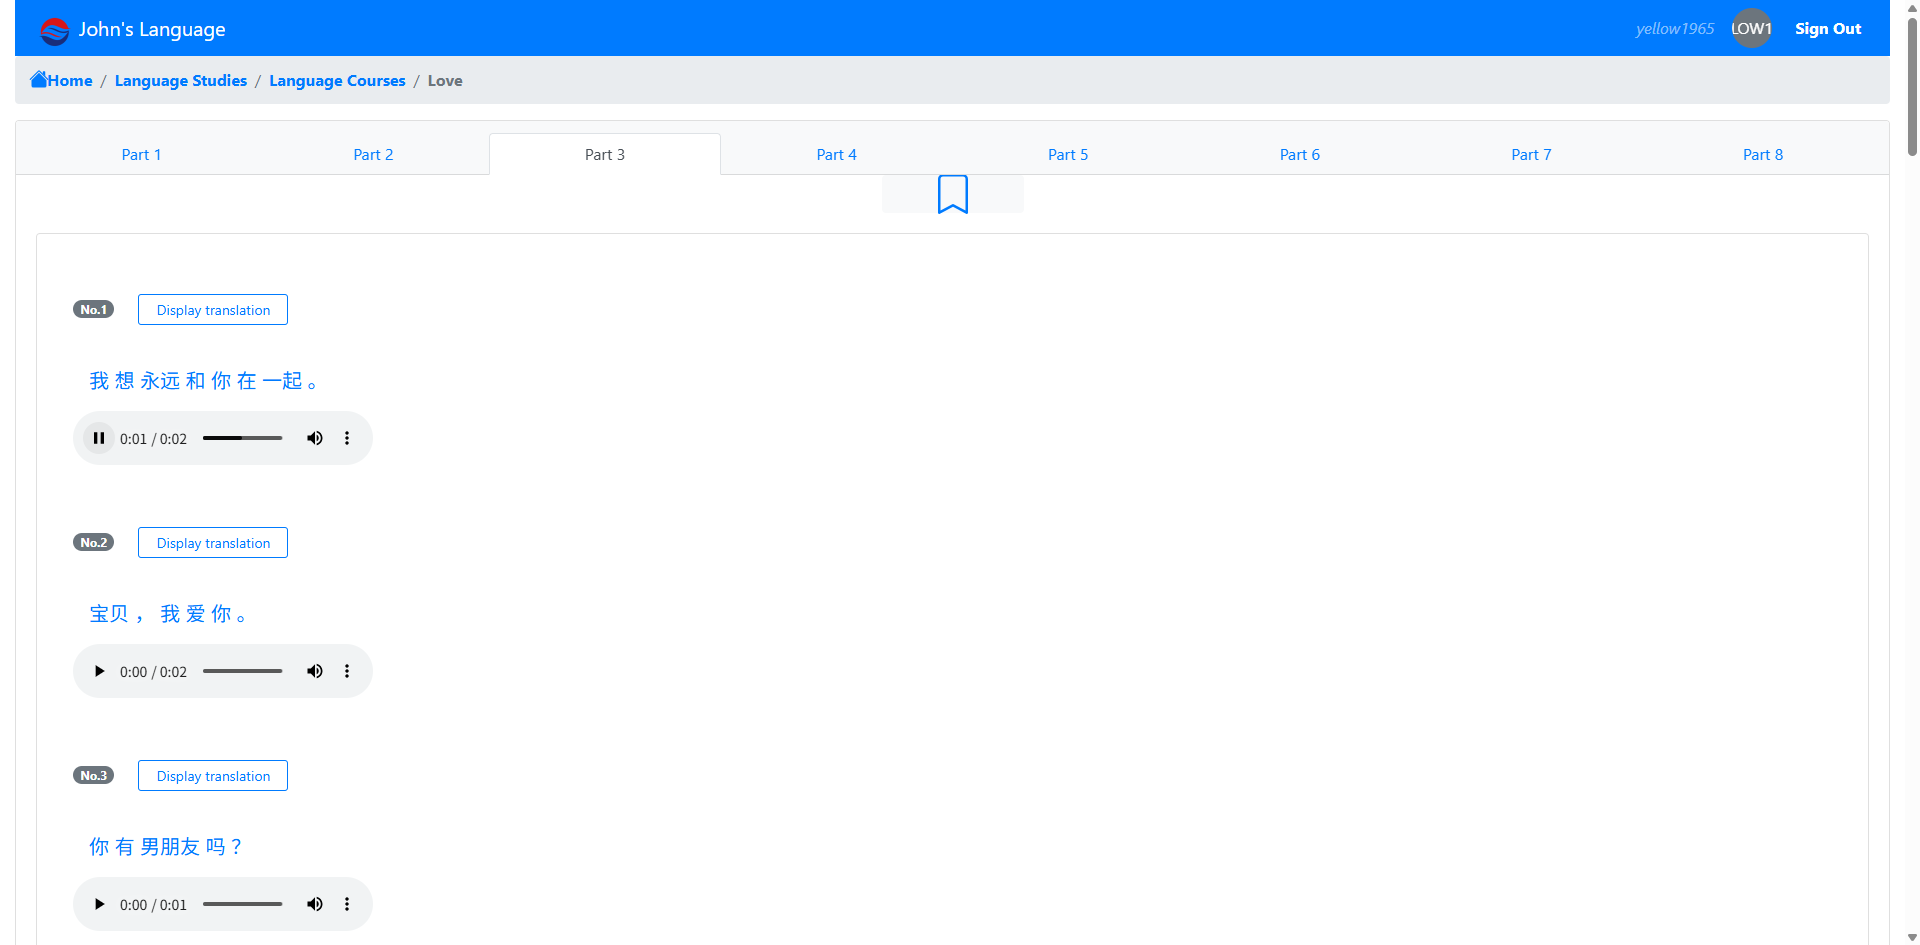Click the John's Language logo icon
The width and height of the screenshot is (1920, 945).
[x=54, y=30]
